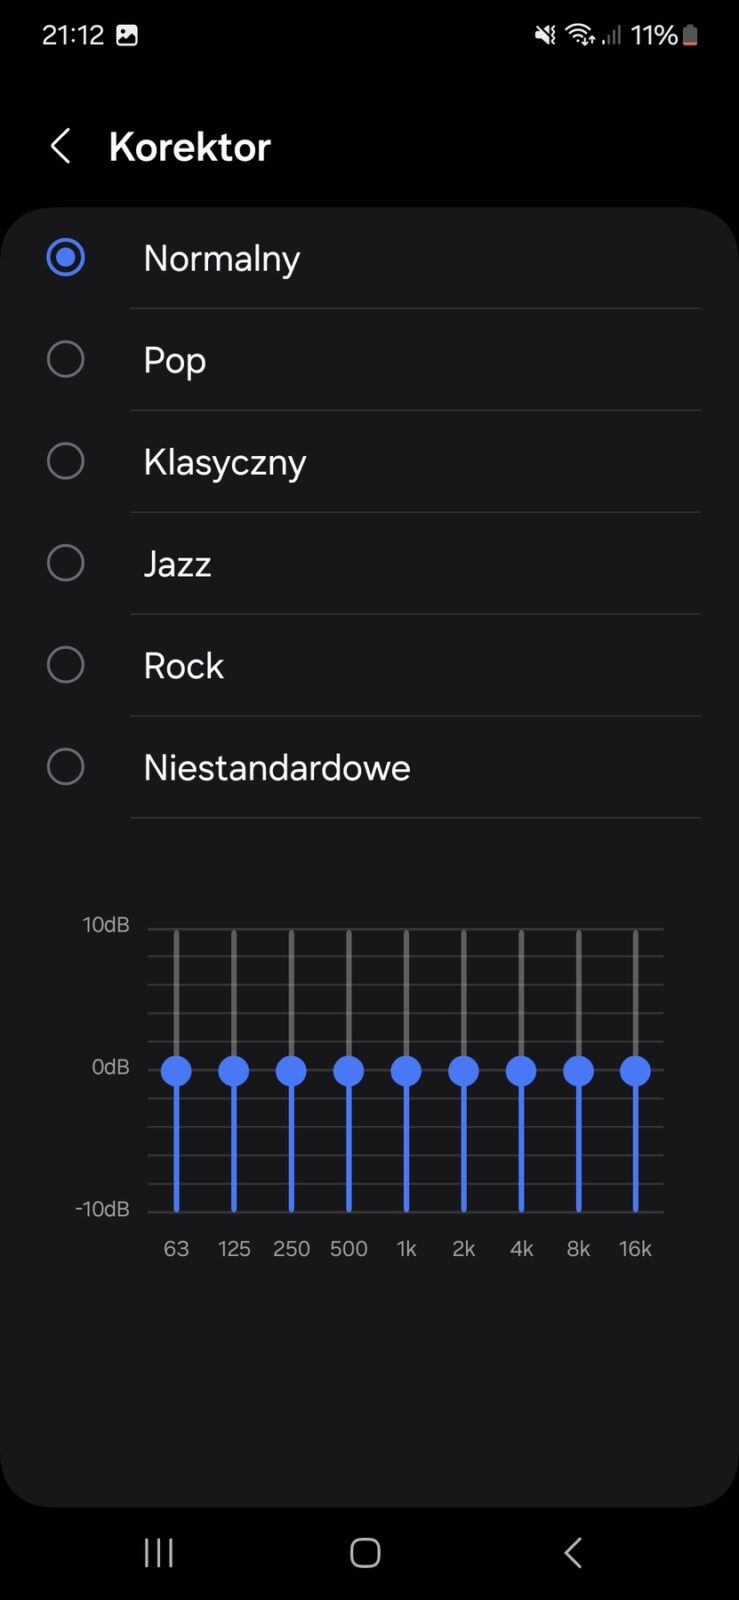Tap the gallery notification icon in status bar

pyautogui.click(x=127, y=36)
